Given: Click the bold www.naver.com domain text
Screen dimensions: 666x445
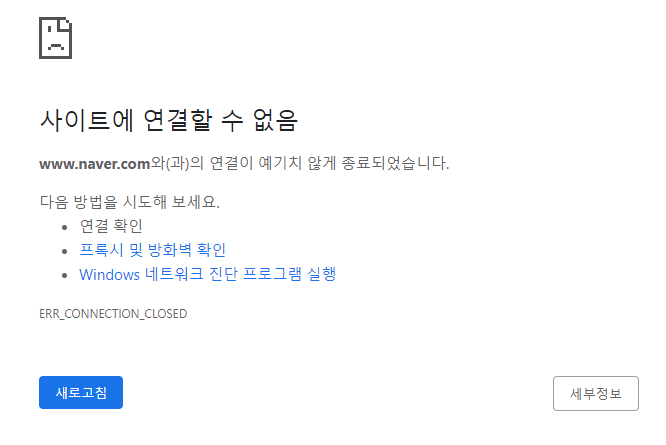Looking at the screenshot, I should pos(94,163).
